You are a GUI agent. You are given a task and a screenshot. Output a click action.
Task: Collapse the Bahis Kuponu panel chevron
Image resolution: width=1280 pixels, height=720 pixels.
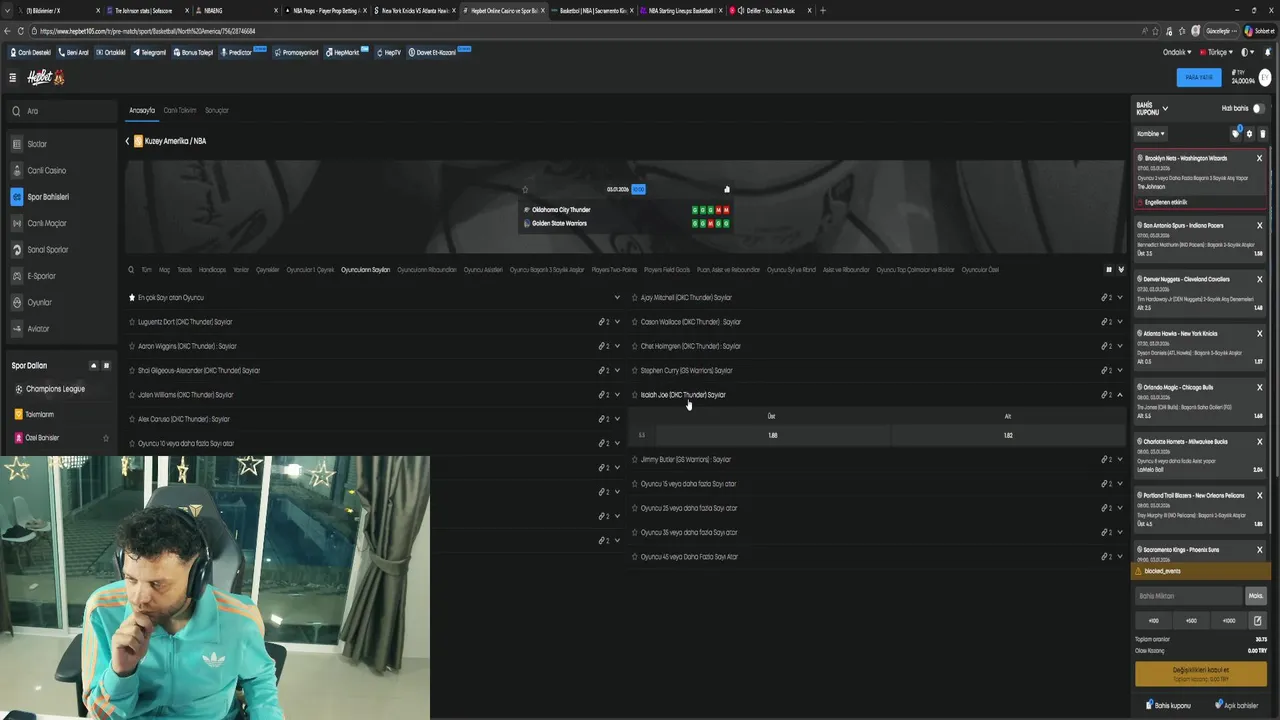point(1165,108)
